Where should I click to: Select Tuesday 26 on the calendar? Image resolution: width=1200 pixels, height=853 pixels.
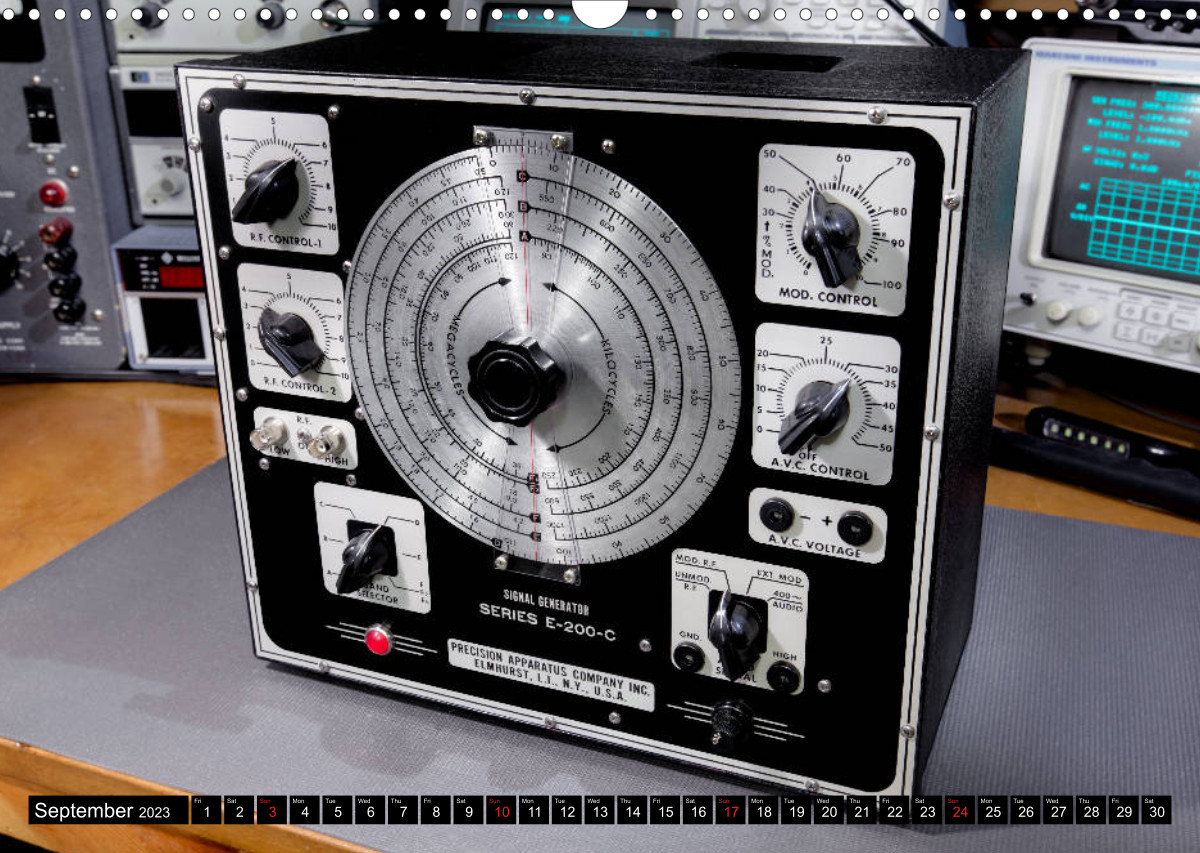(x=1026, y=811)
